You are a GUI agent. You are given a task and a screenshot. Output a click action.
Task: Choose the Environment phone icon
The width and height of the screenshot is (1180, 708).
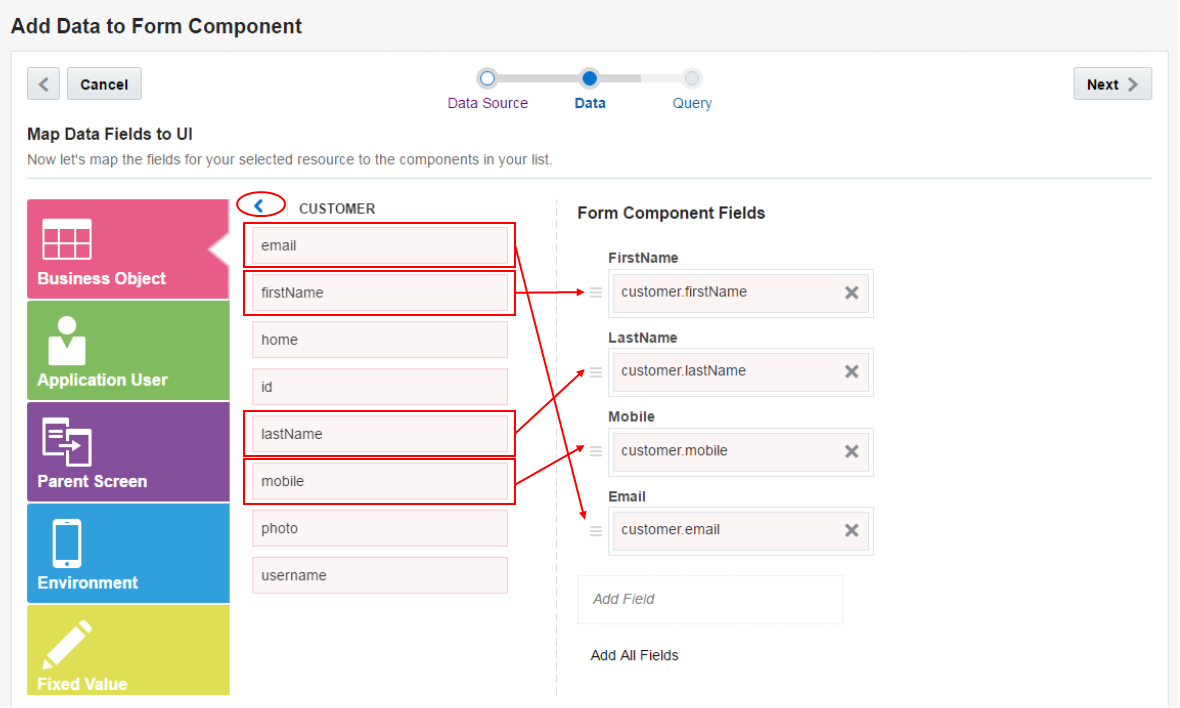pos(67,543)
